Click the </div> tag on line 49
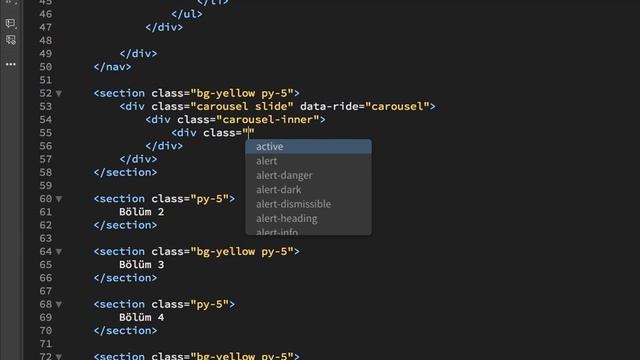Viewport: 640px width, 360px height. (138, 54)
